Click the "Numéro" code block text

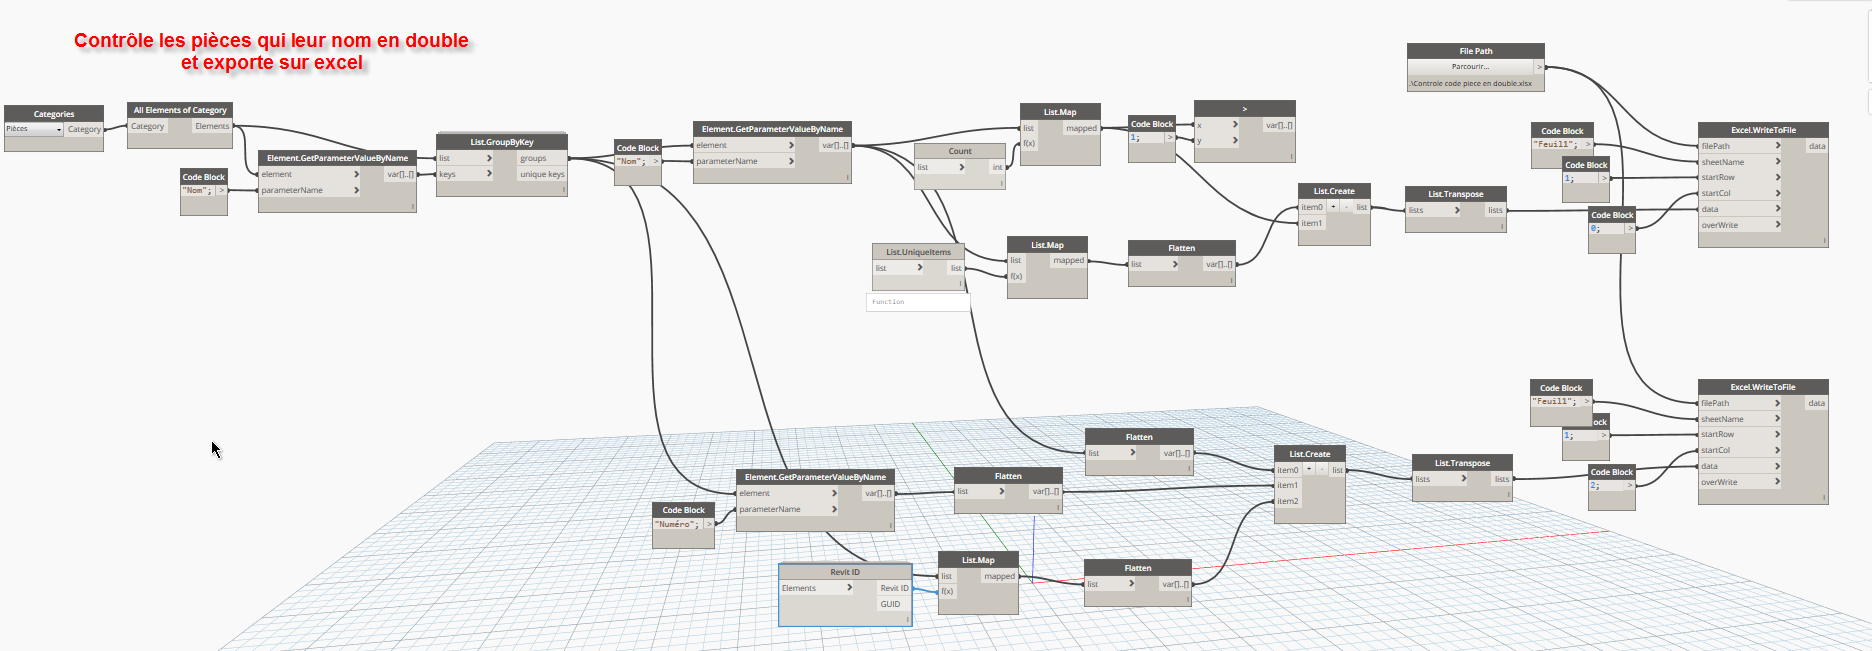[677, 524]
